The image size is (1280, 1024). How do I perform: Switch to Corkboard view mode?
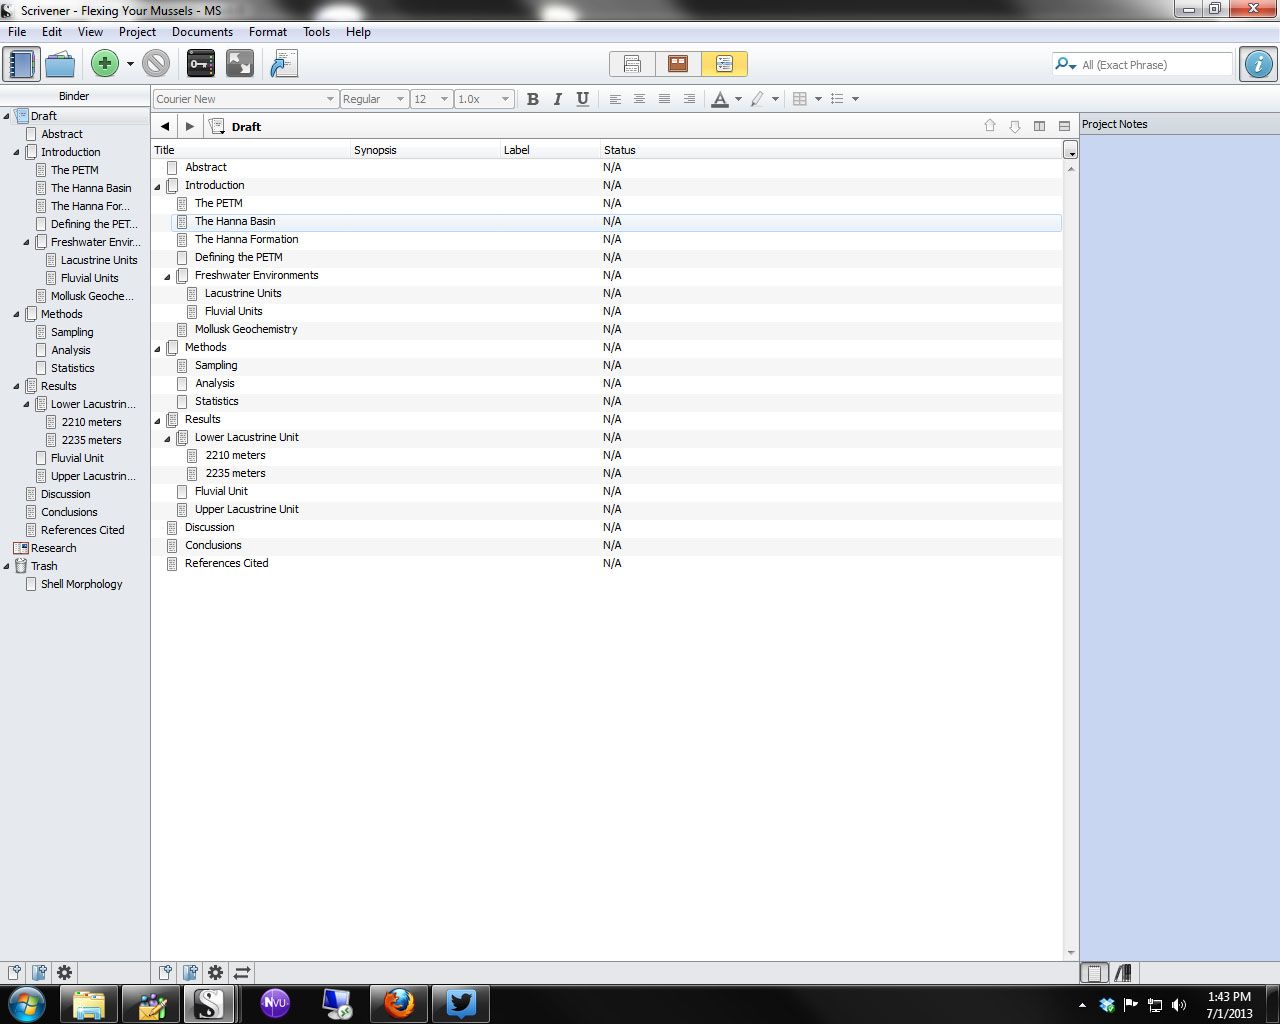coord(678,64)
